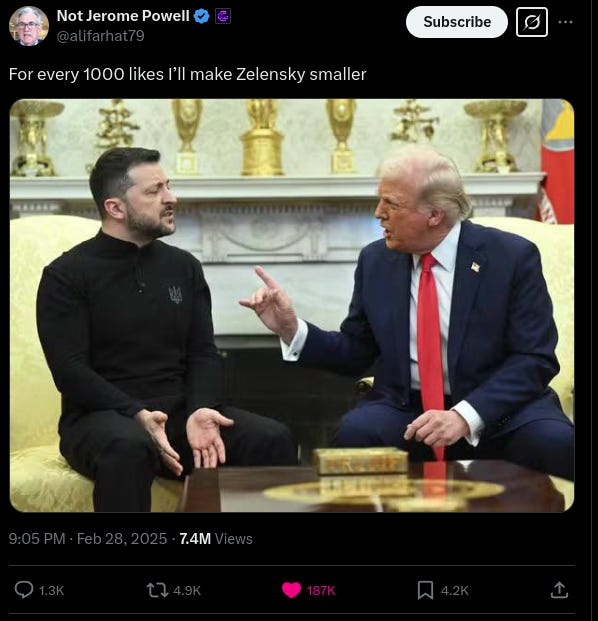Image resolution: width=598 pixels, height=621 pixels.
Task: Click the reply speech bubble icon
Action: point(24,589)
